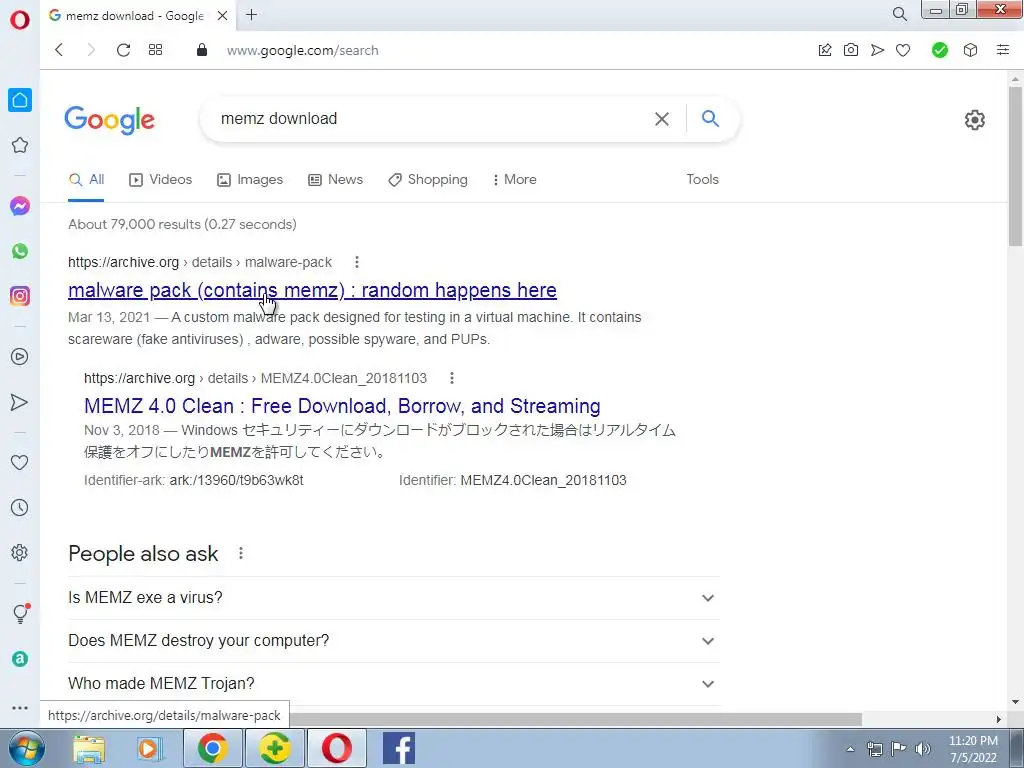Screen dimensions: 1024x768
Task: Open the Player icon in the sidebar
Action: coord(20,357)
